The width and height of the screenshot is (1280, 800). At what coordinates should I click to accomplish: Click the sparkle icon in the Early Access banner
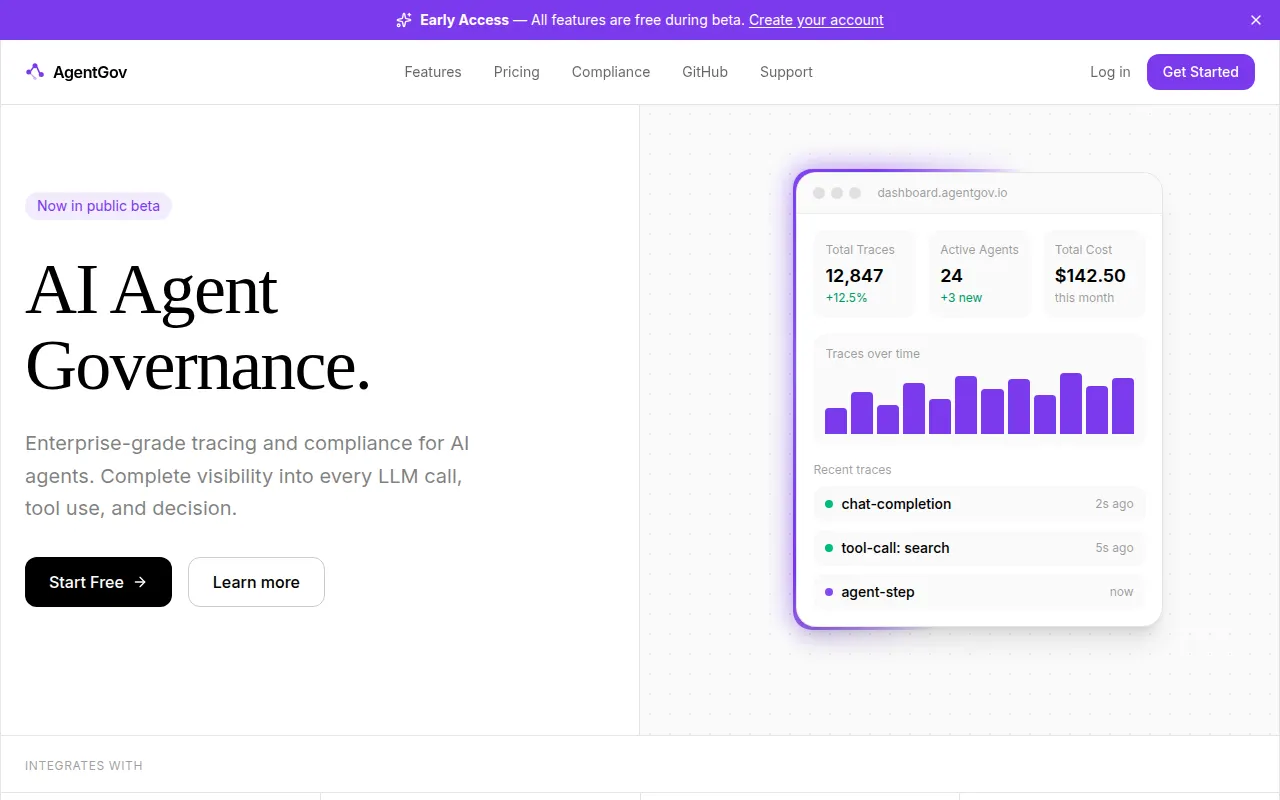click(x=404, y=20)
